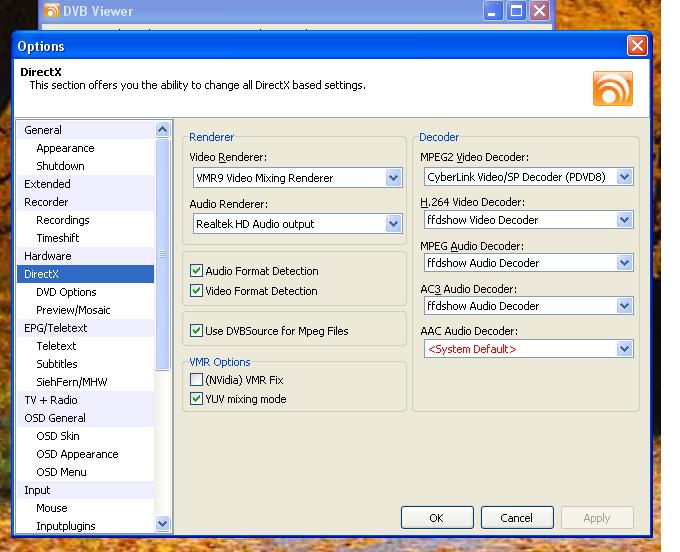Open the Video Renderer dropdown
The height and width of the screenshot is (552, 680).
coord(393,178)
